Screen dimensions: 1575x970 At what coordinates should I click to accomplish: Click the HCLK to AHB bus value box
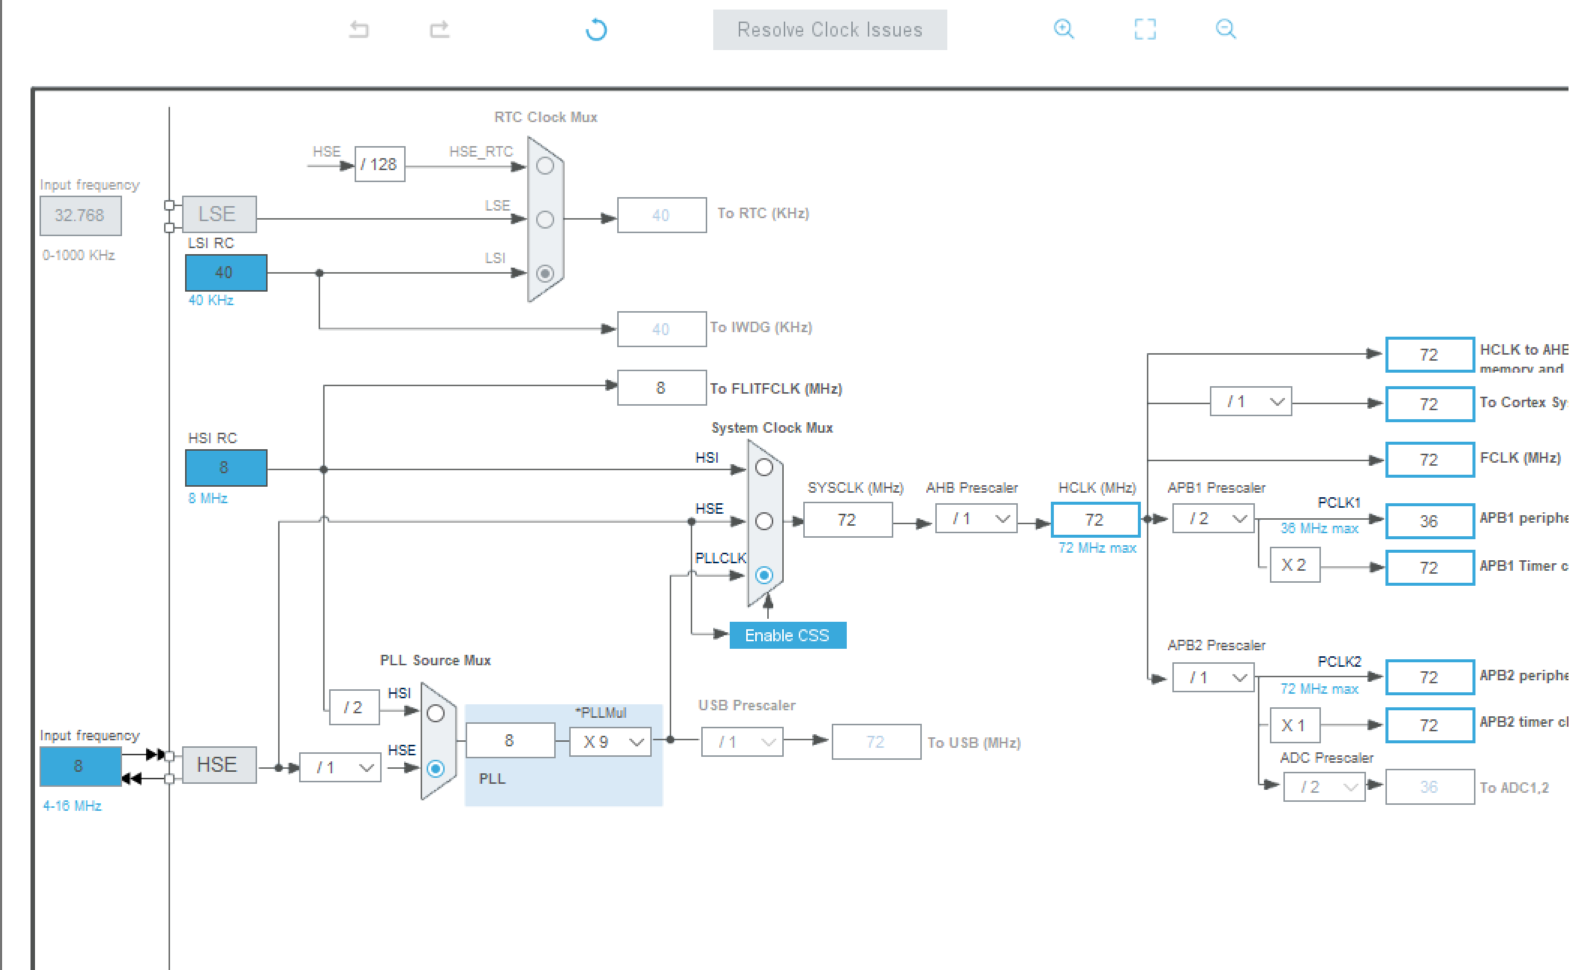click(1430, 355)
